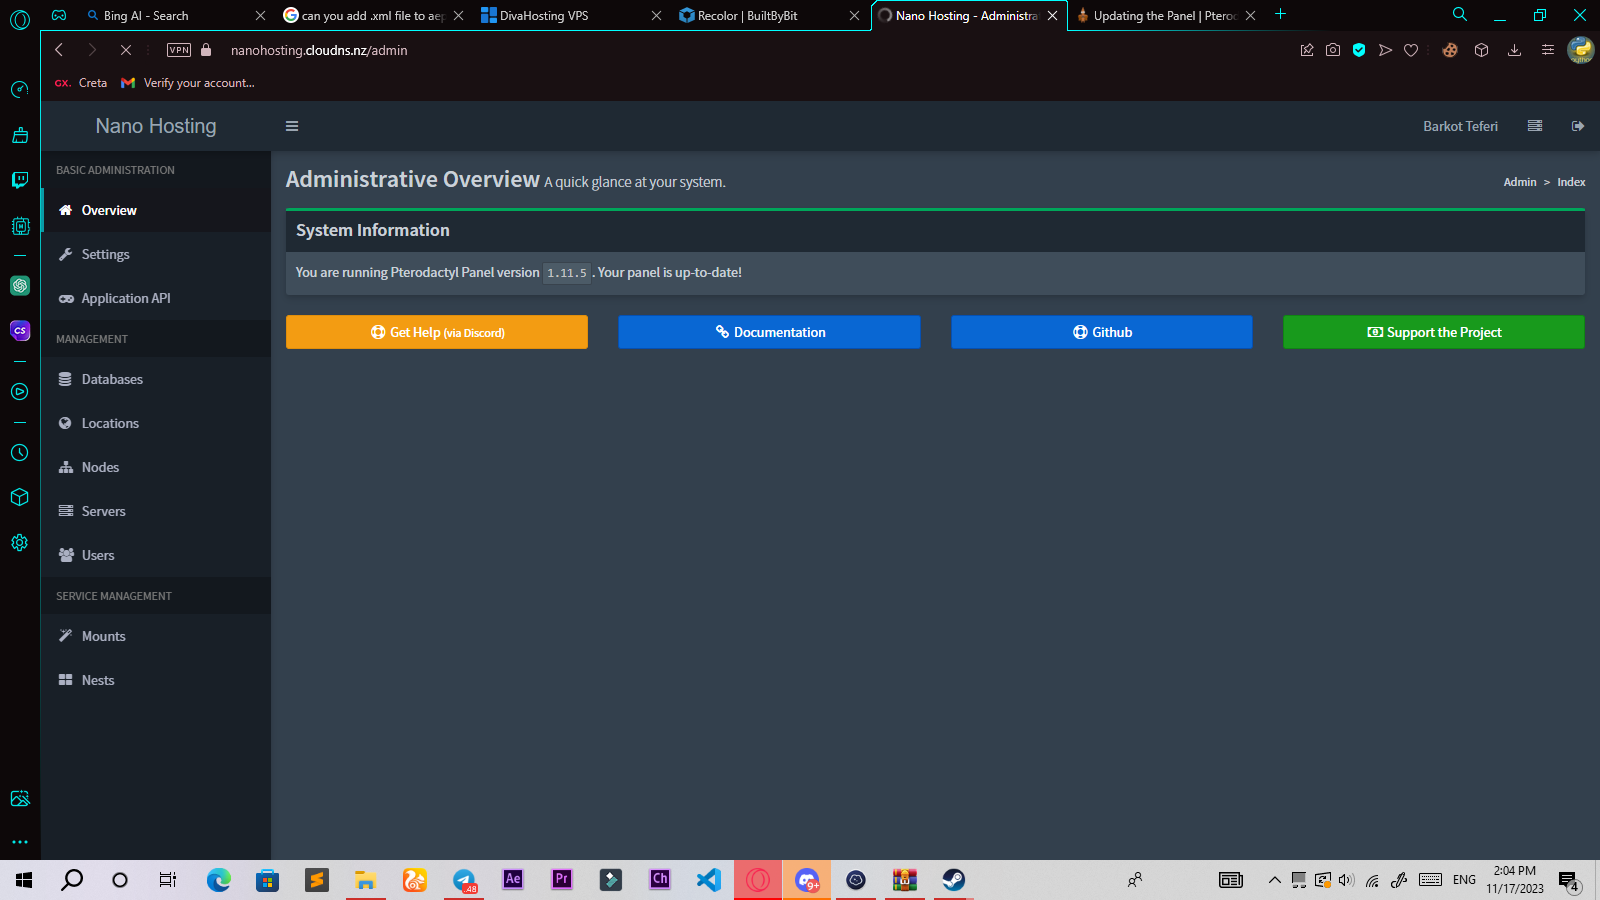This screenshot has width=1600, height=900.
Task: Open Telegram from taskbar
Action: [x=465, y=880]
